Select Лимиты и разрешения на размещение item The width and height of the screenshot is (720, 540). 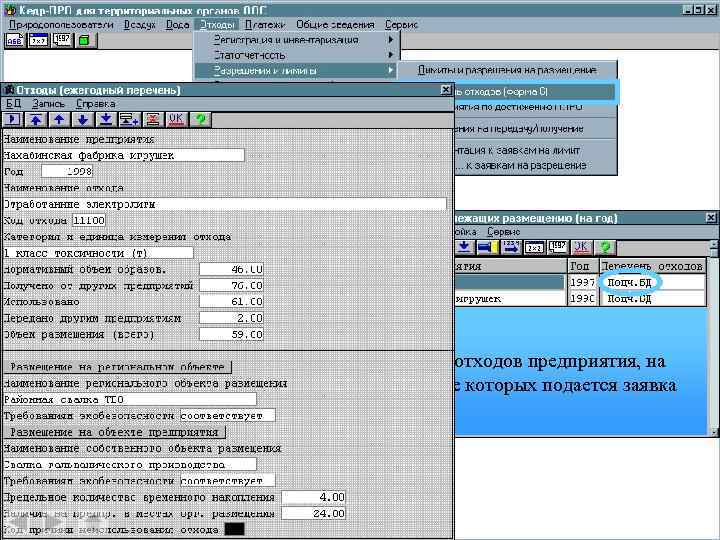[x=507, y=70]
